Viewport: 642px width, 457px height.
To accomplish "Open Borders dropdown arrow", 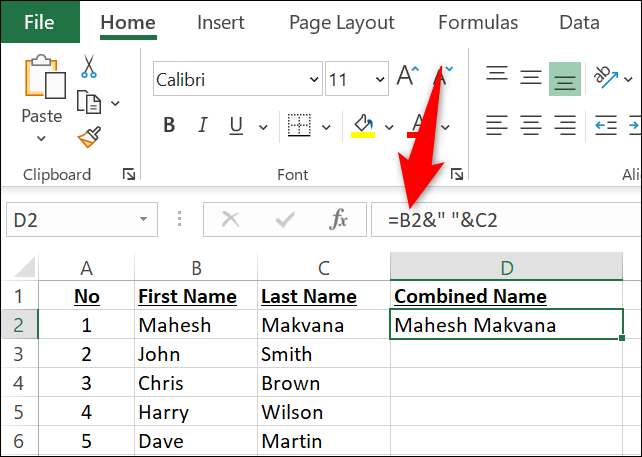I will [x=326, y=127].
